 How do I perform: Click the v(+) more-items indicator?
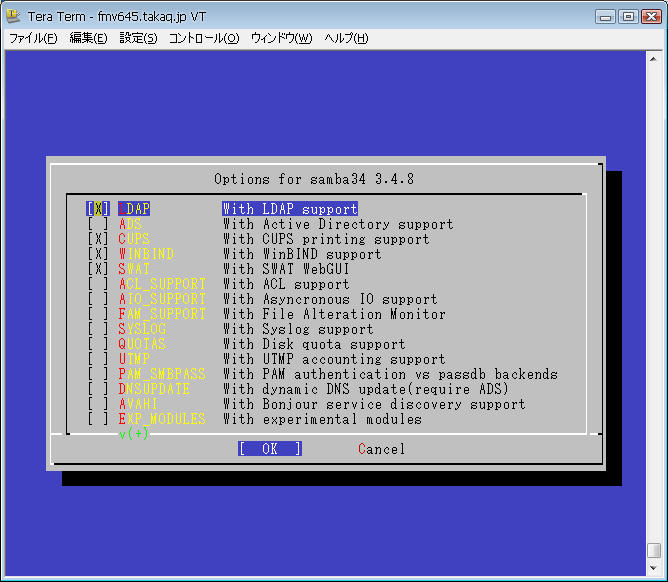click(134, 434)
